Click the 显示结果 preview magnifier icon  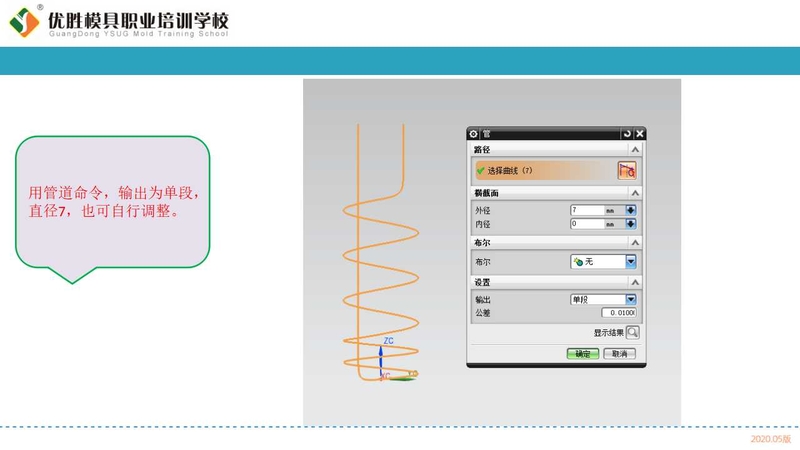coord(633,333)
